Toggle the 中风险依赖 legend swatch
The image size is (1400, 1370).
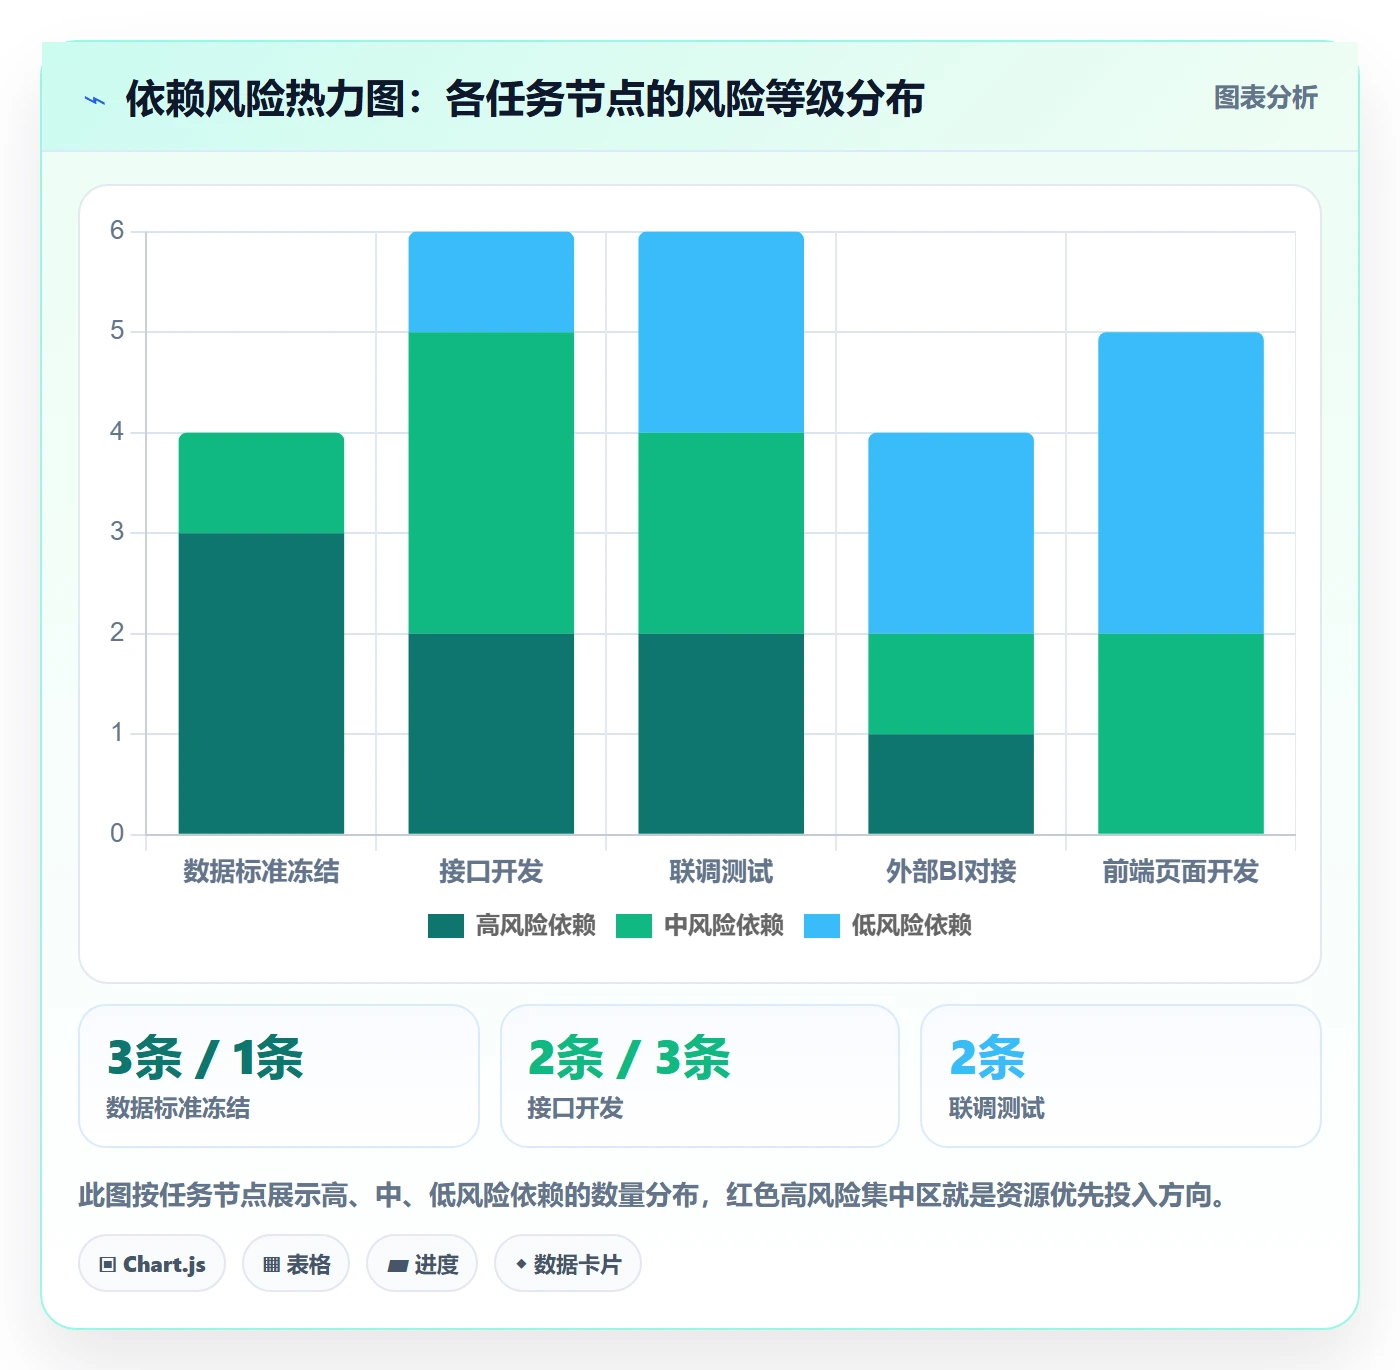pos(634,926)
